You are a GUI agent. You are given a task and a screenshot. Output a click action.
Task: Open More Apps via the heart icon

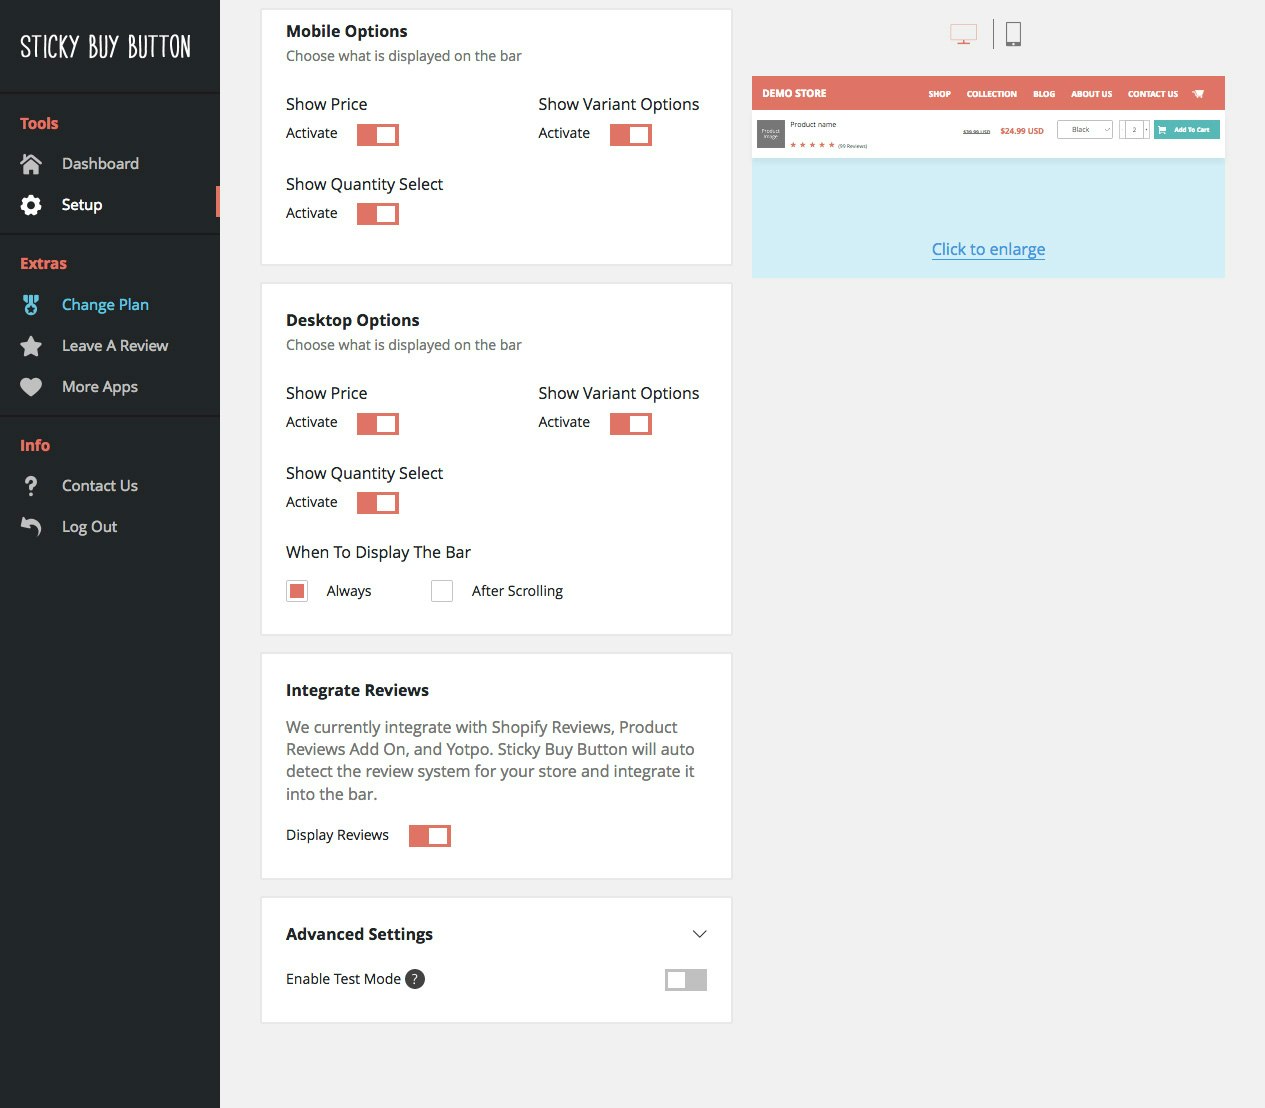31,386
